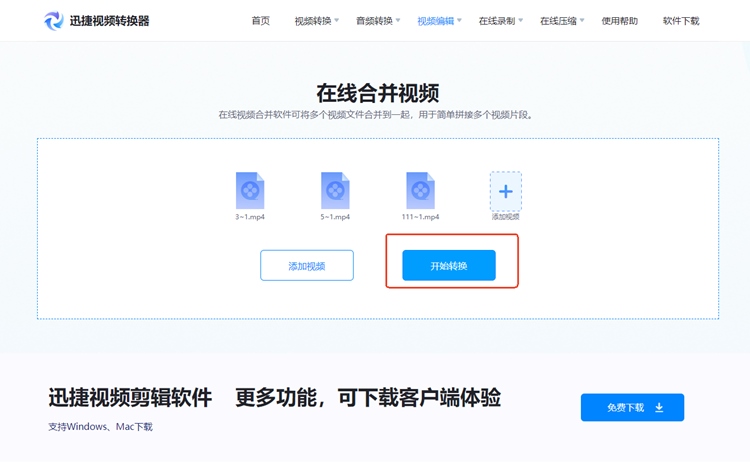Image resolution: width=750 pixels, height=466 pixels.
Task: Click the 添加视频 outlined button
Action: pyautogui.click(x=307, y=265)
